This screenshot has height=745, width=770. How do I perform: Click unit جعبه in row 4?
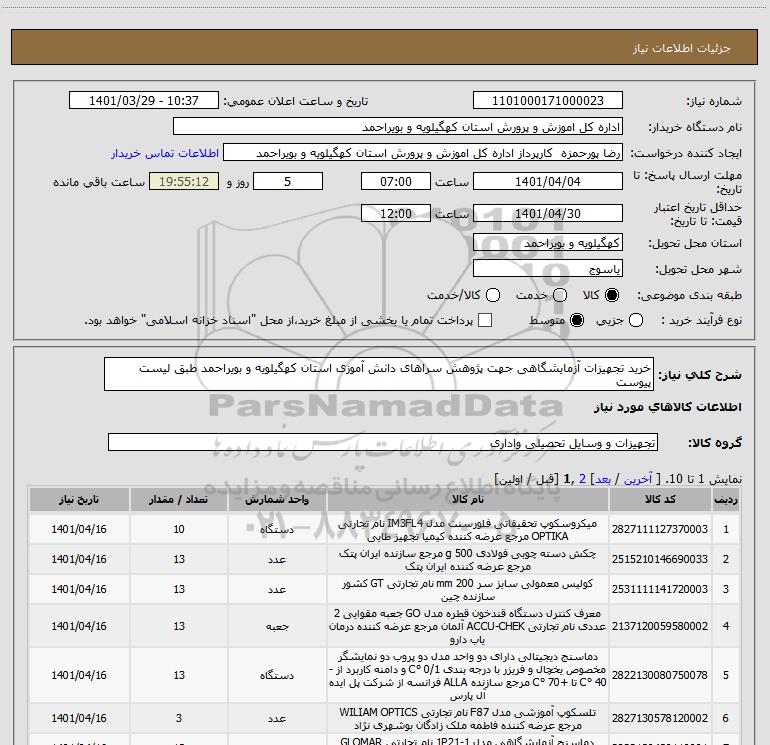click(x=277, y=627)
